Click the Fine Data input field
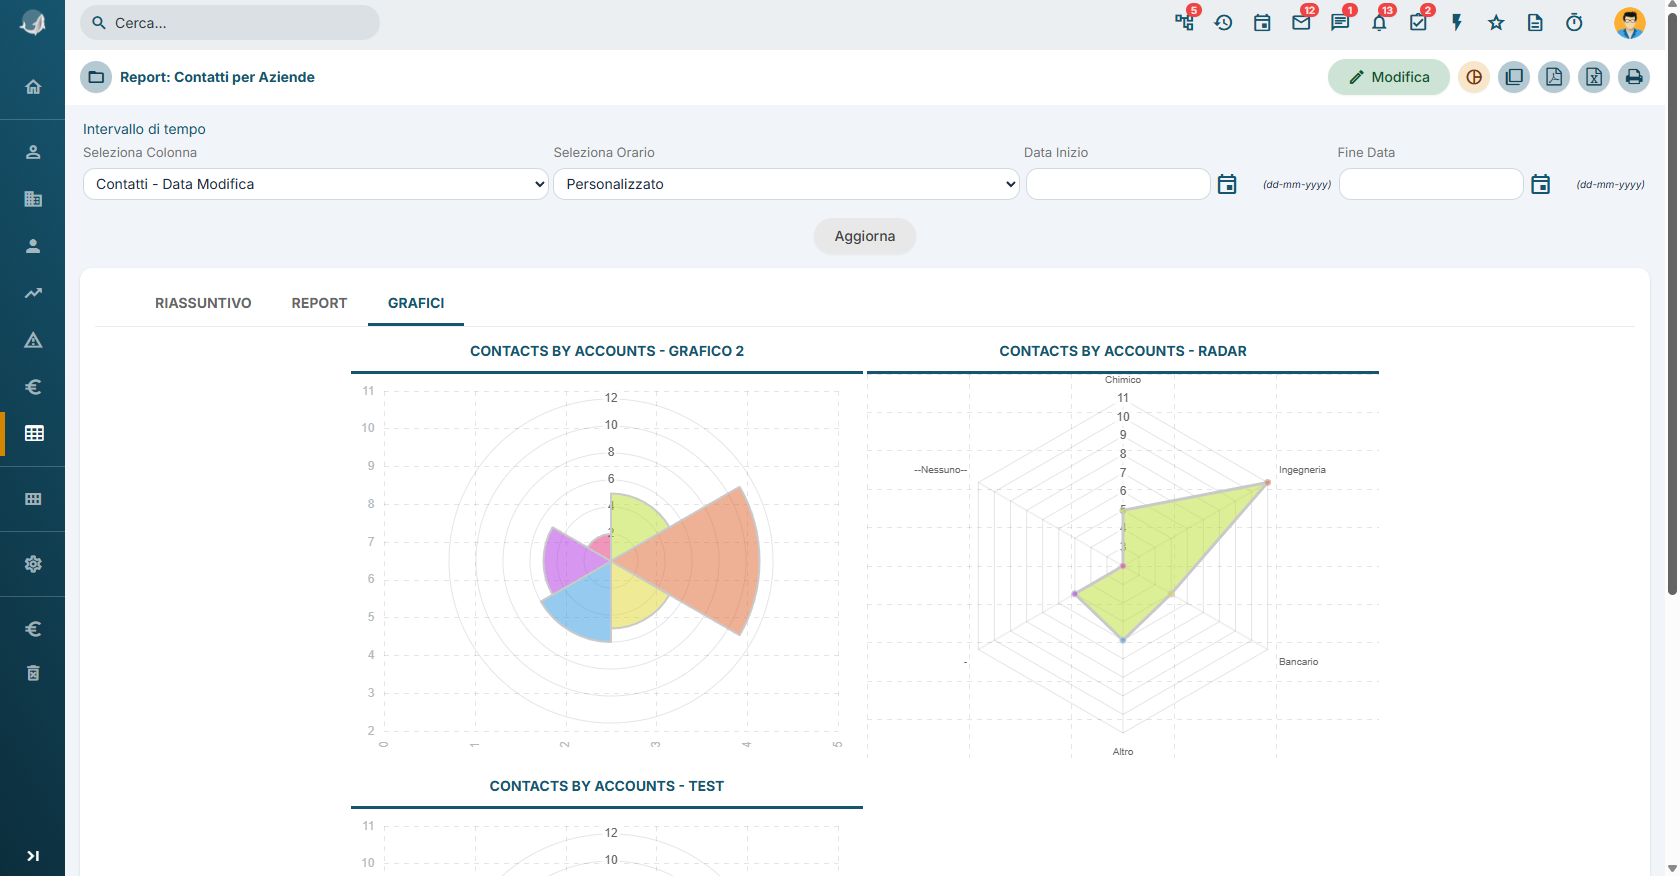This screenshot has height=876, width=1680. pos(1431,184)
